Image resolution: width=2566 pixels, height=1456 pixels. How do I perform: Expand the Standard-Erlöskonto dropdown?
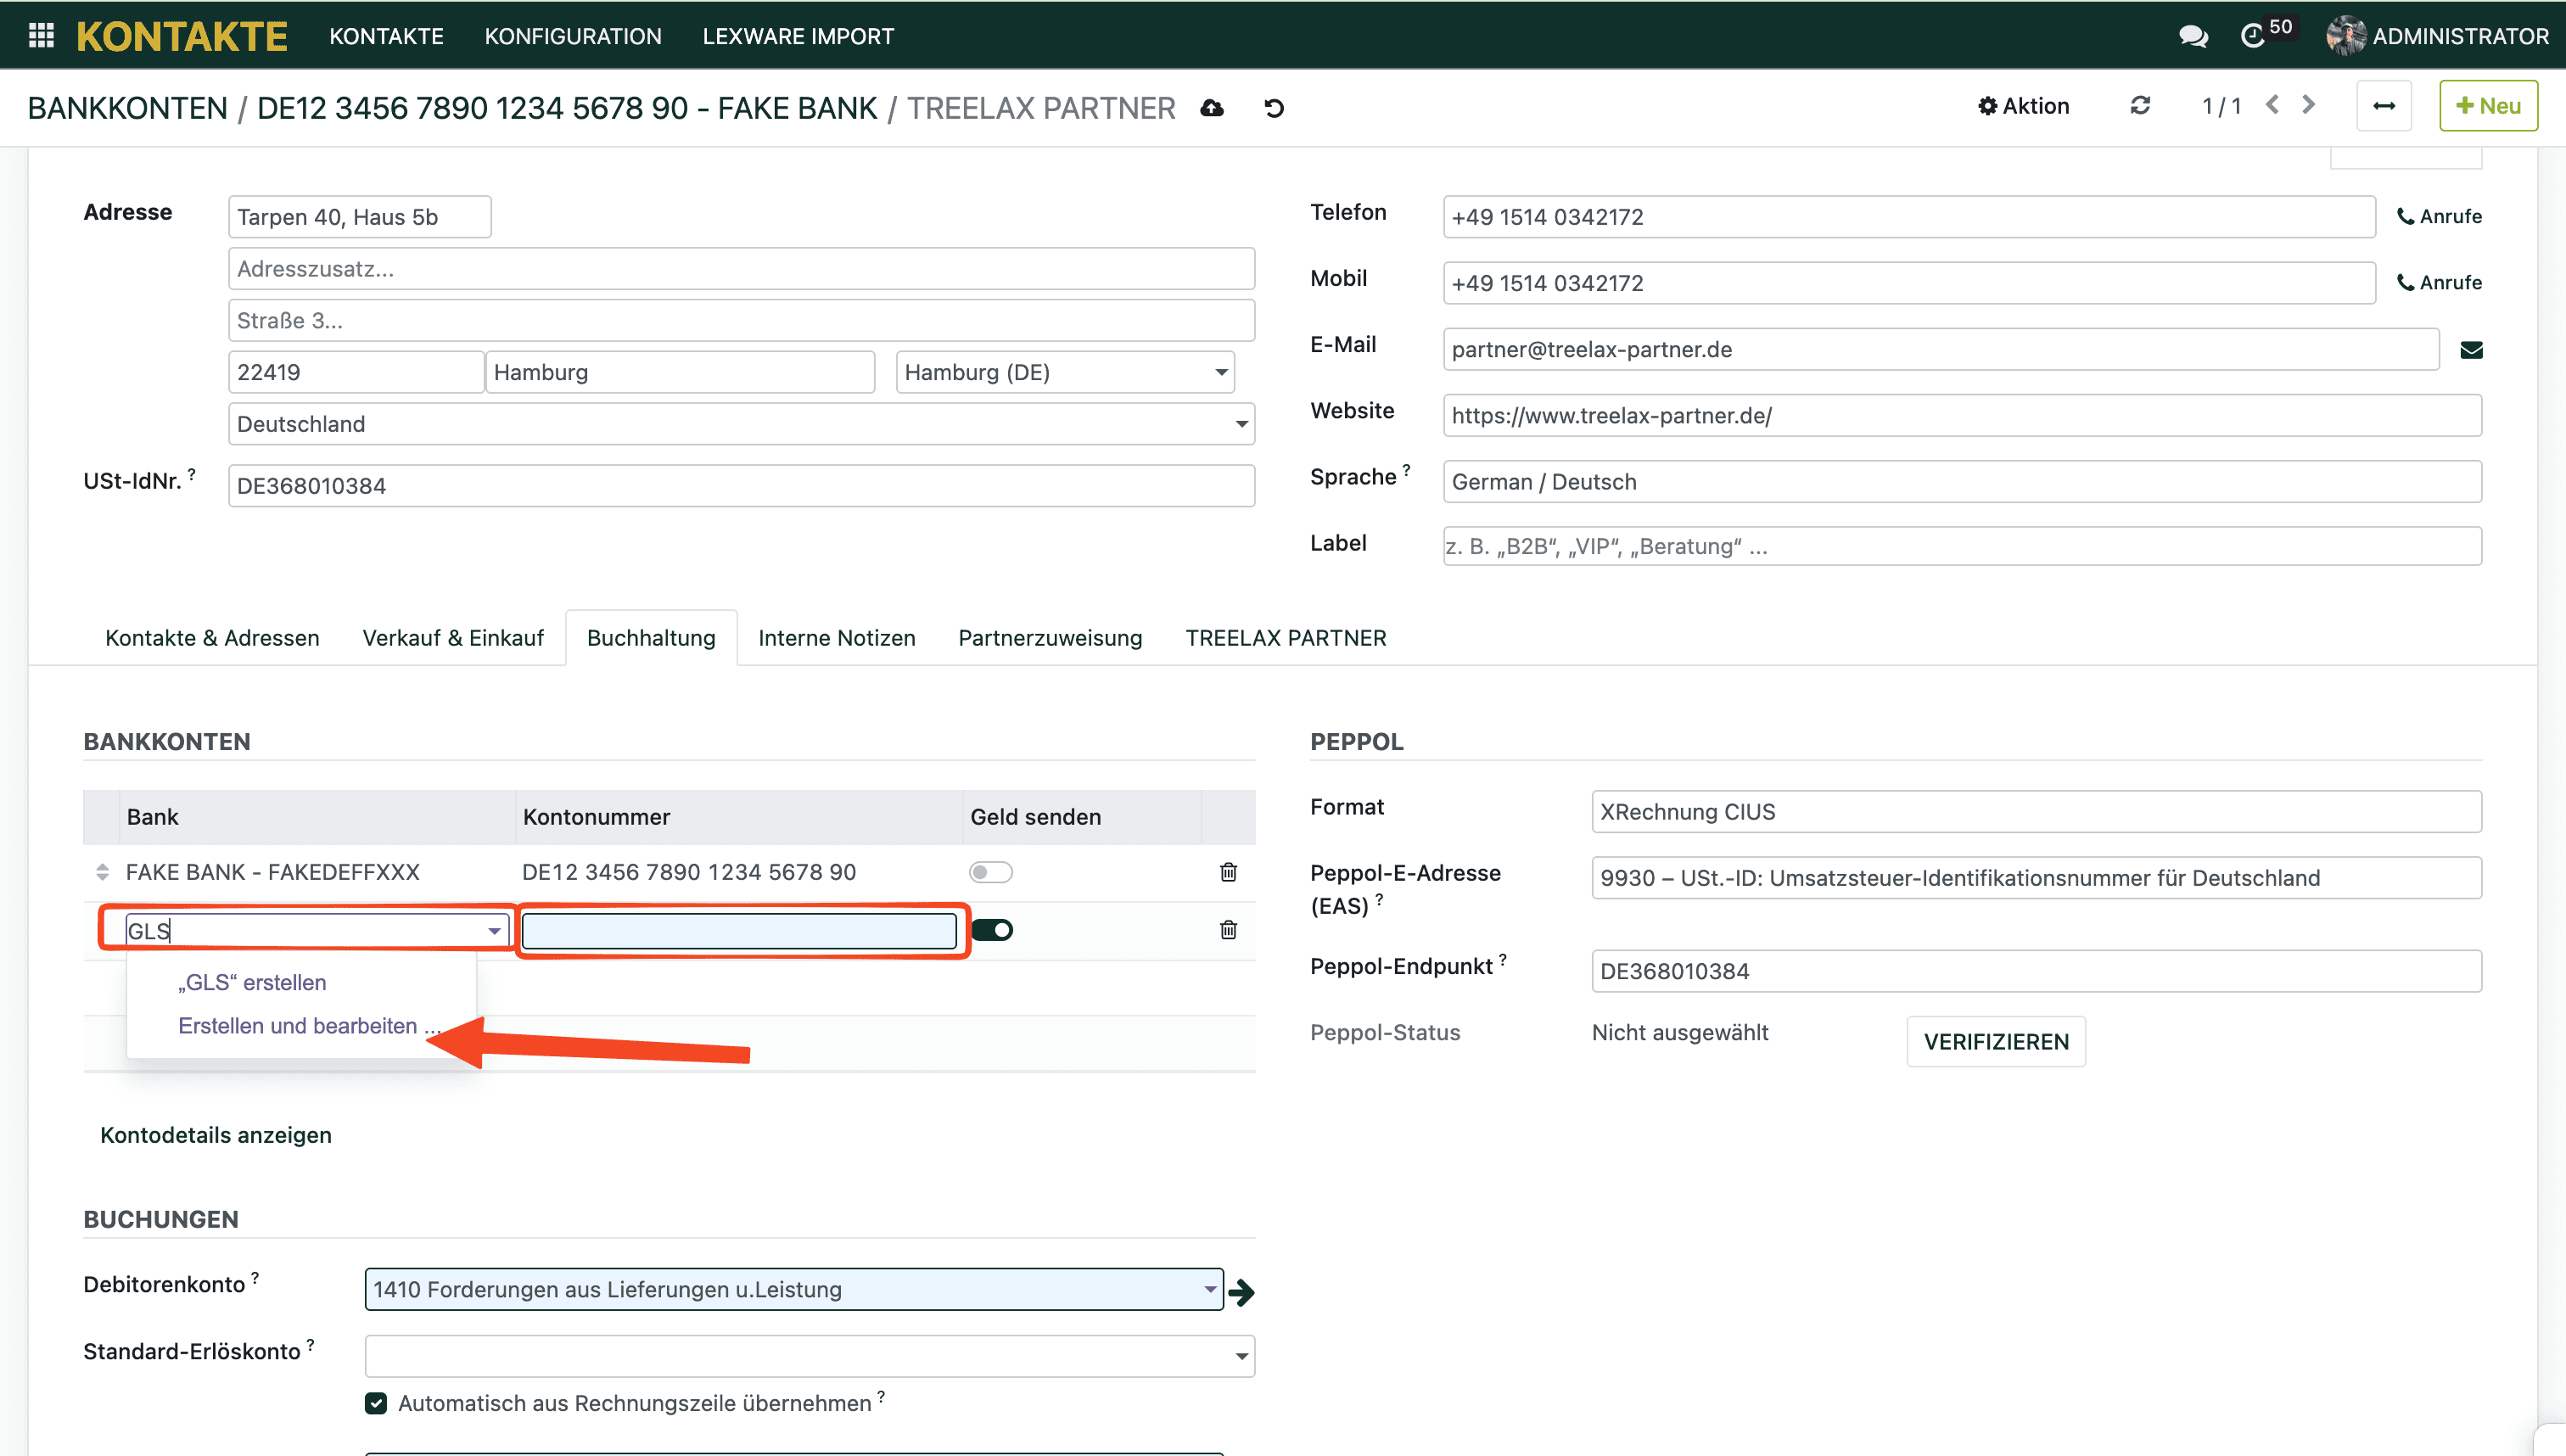[1241, 1356]
